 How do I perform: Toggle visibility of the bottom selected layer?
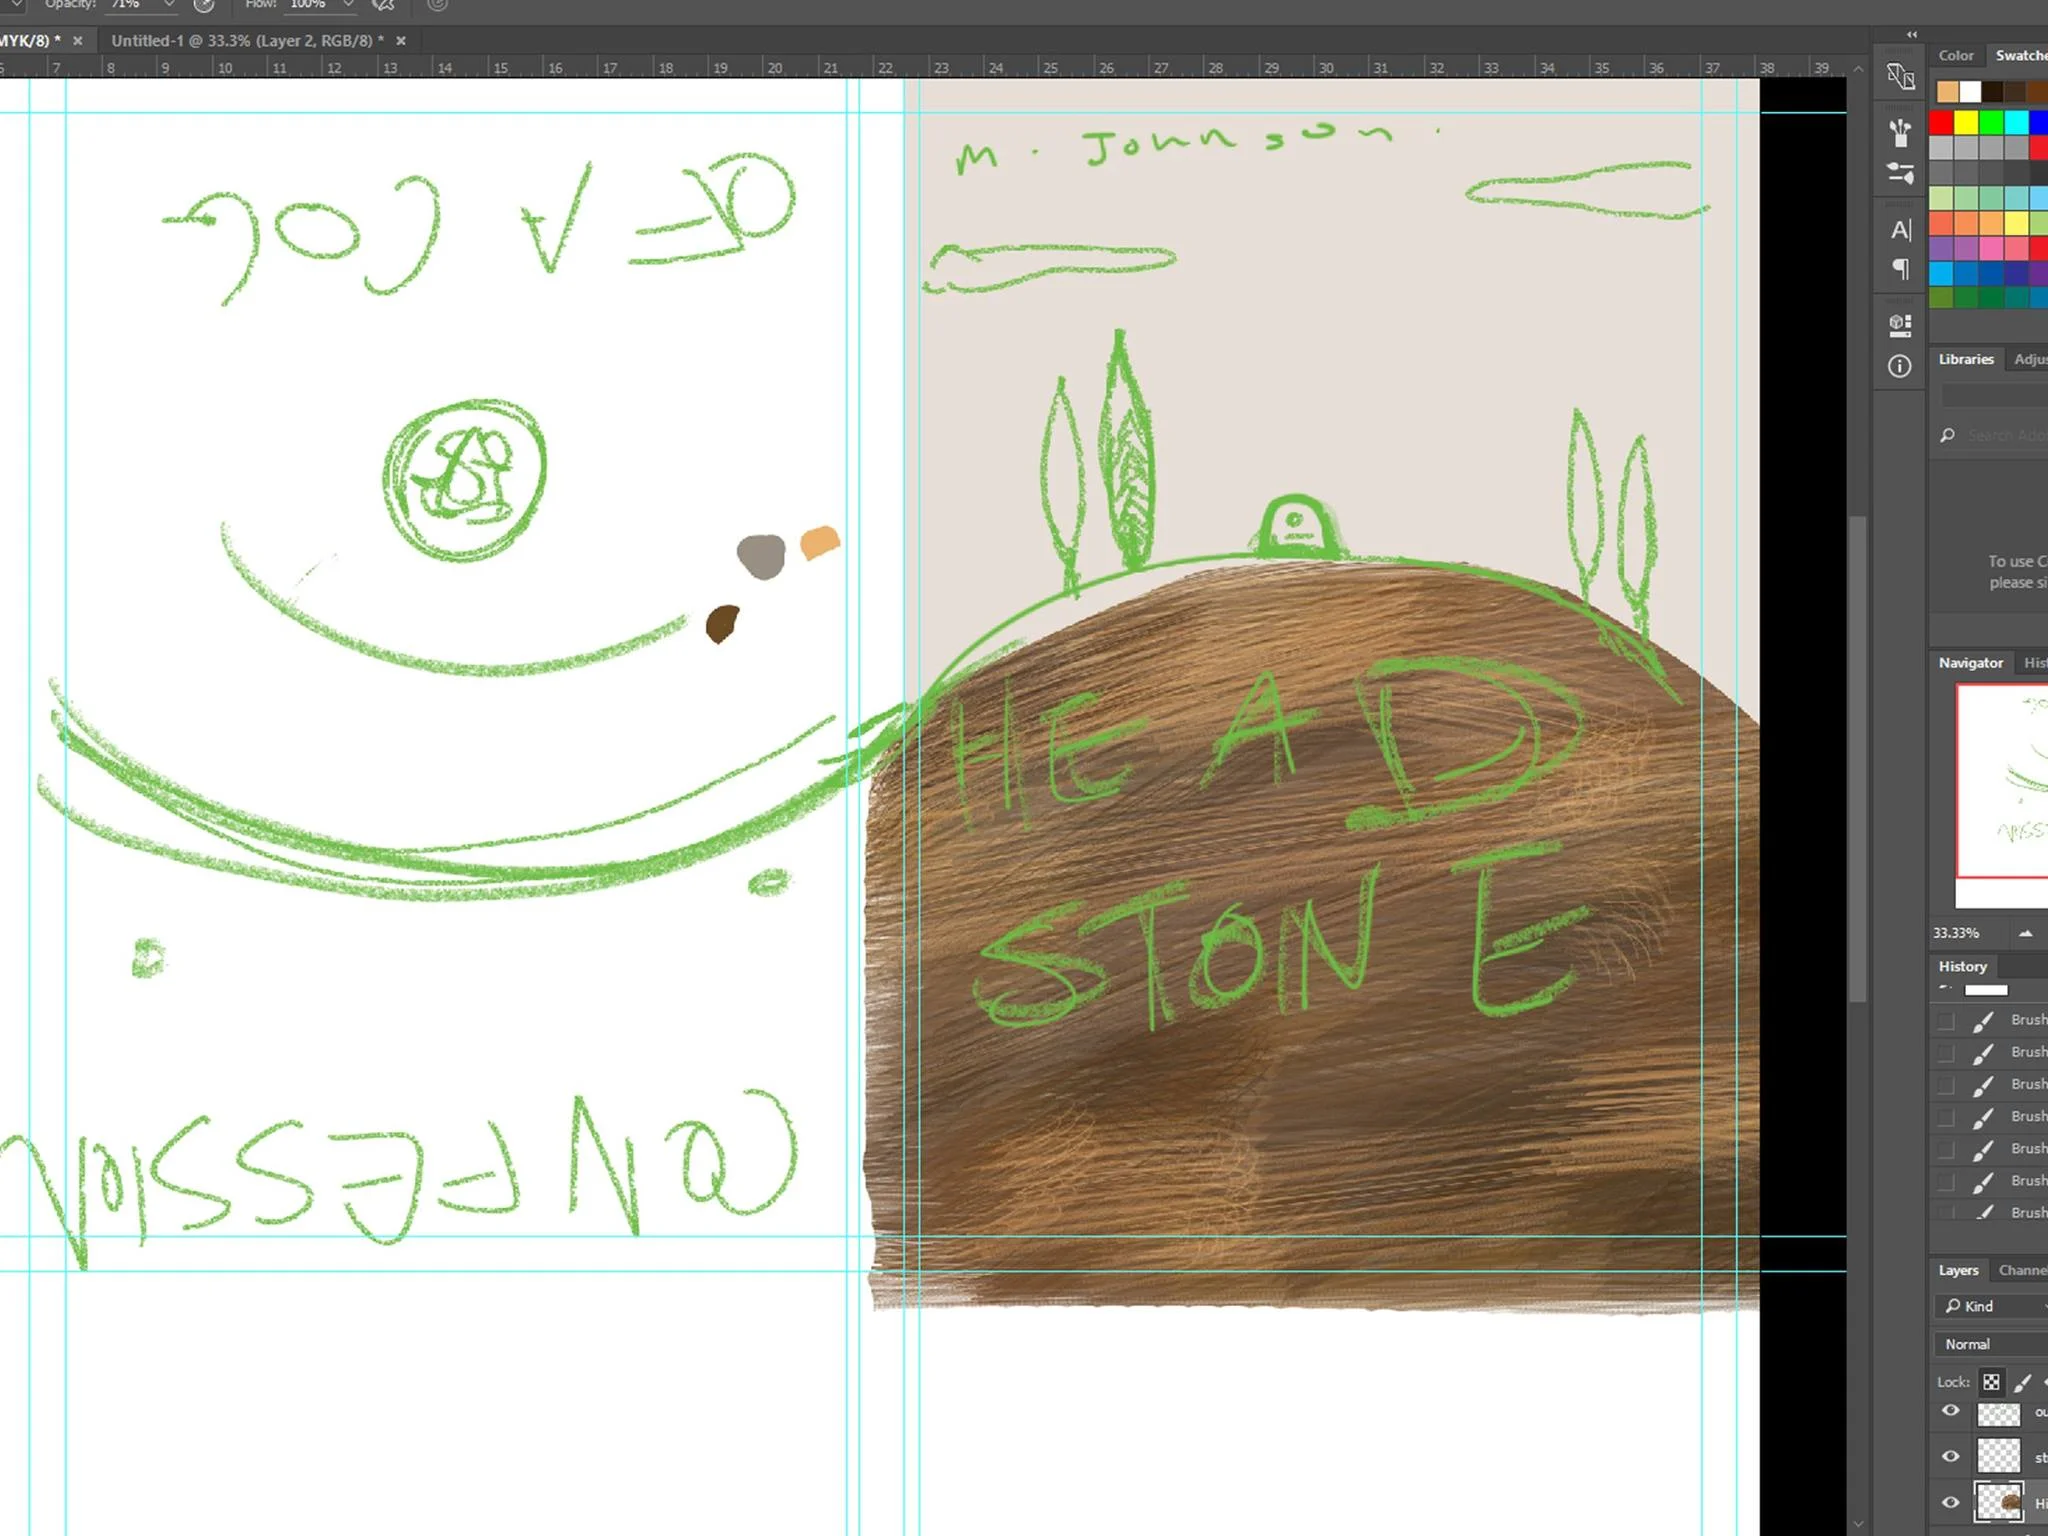1950,1502
